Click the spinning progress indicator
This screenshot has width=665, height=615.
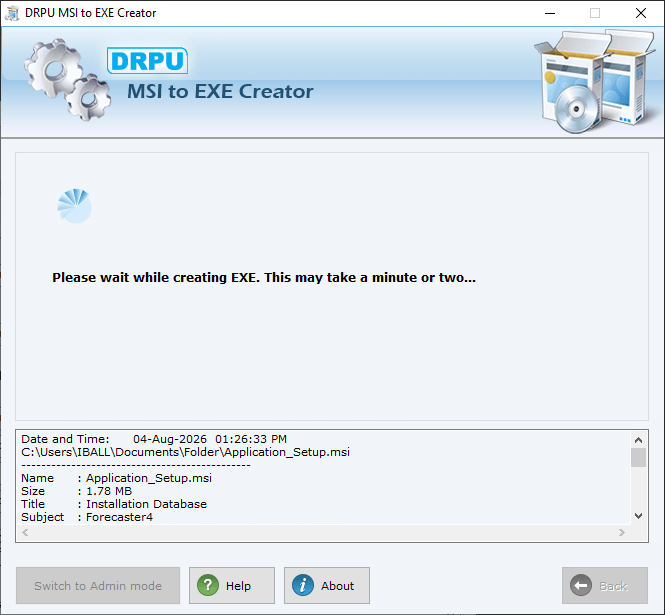pos(74,206)
